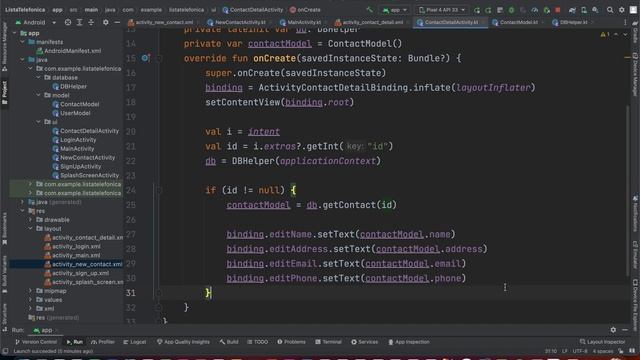Image resolution: width=640 pixels, height=360 pixels.
Task: Collapse the manifests folder
Action: (22, 42)
